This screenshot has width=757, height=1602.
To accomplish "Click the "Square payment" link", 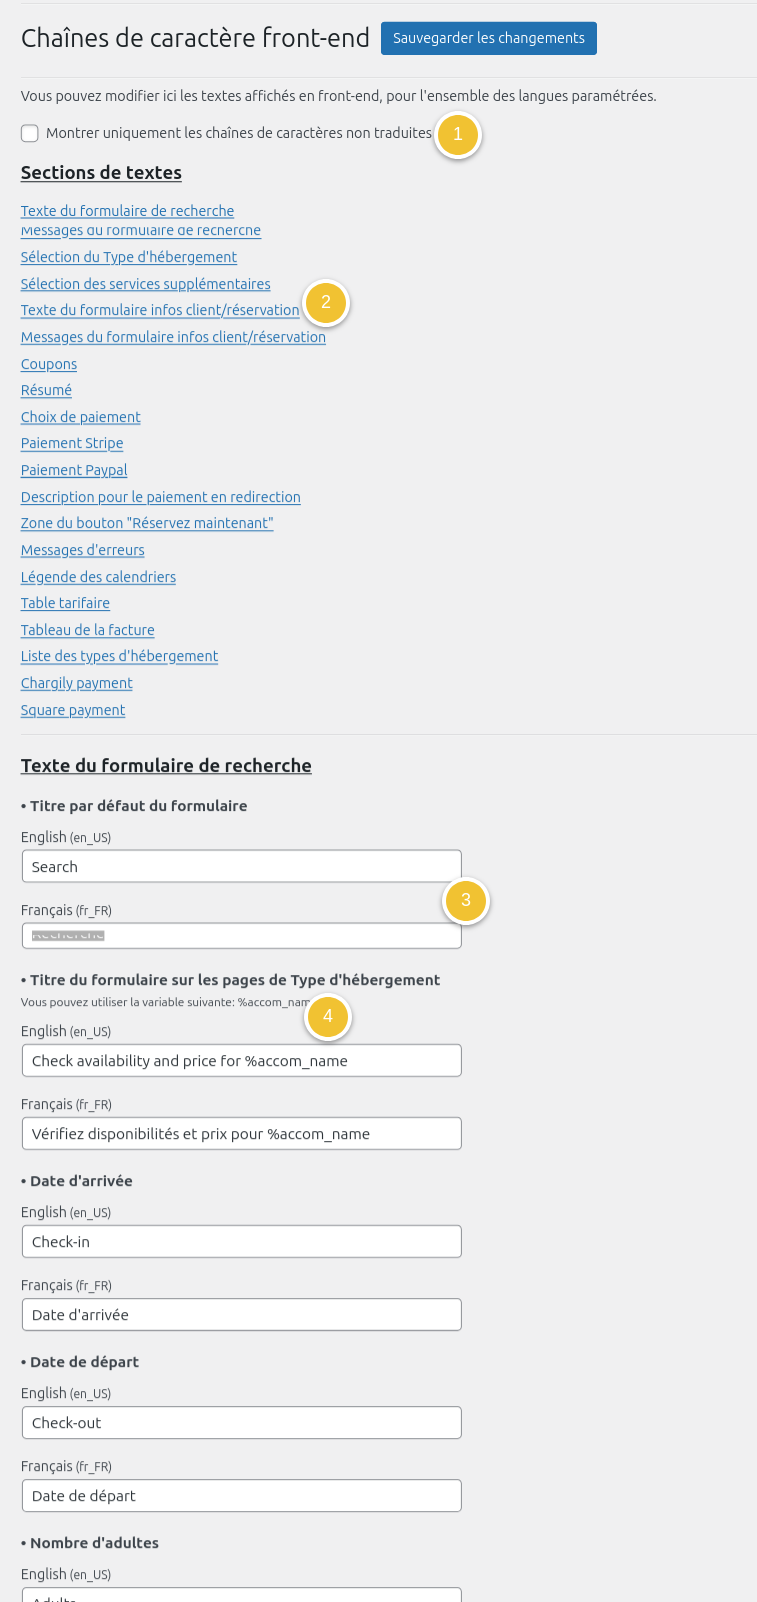I will click(73, 710).
